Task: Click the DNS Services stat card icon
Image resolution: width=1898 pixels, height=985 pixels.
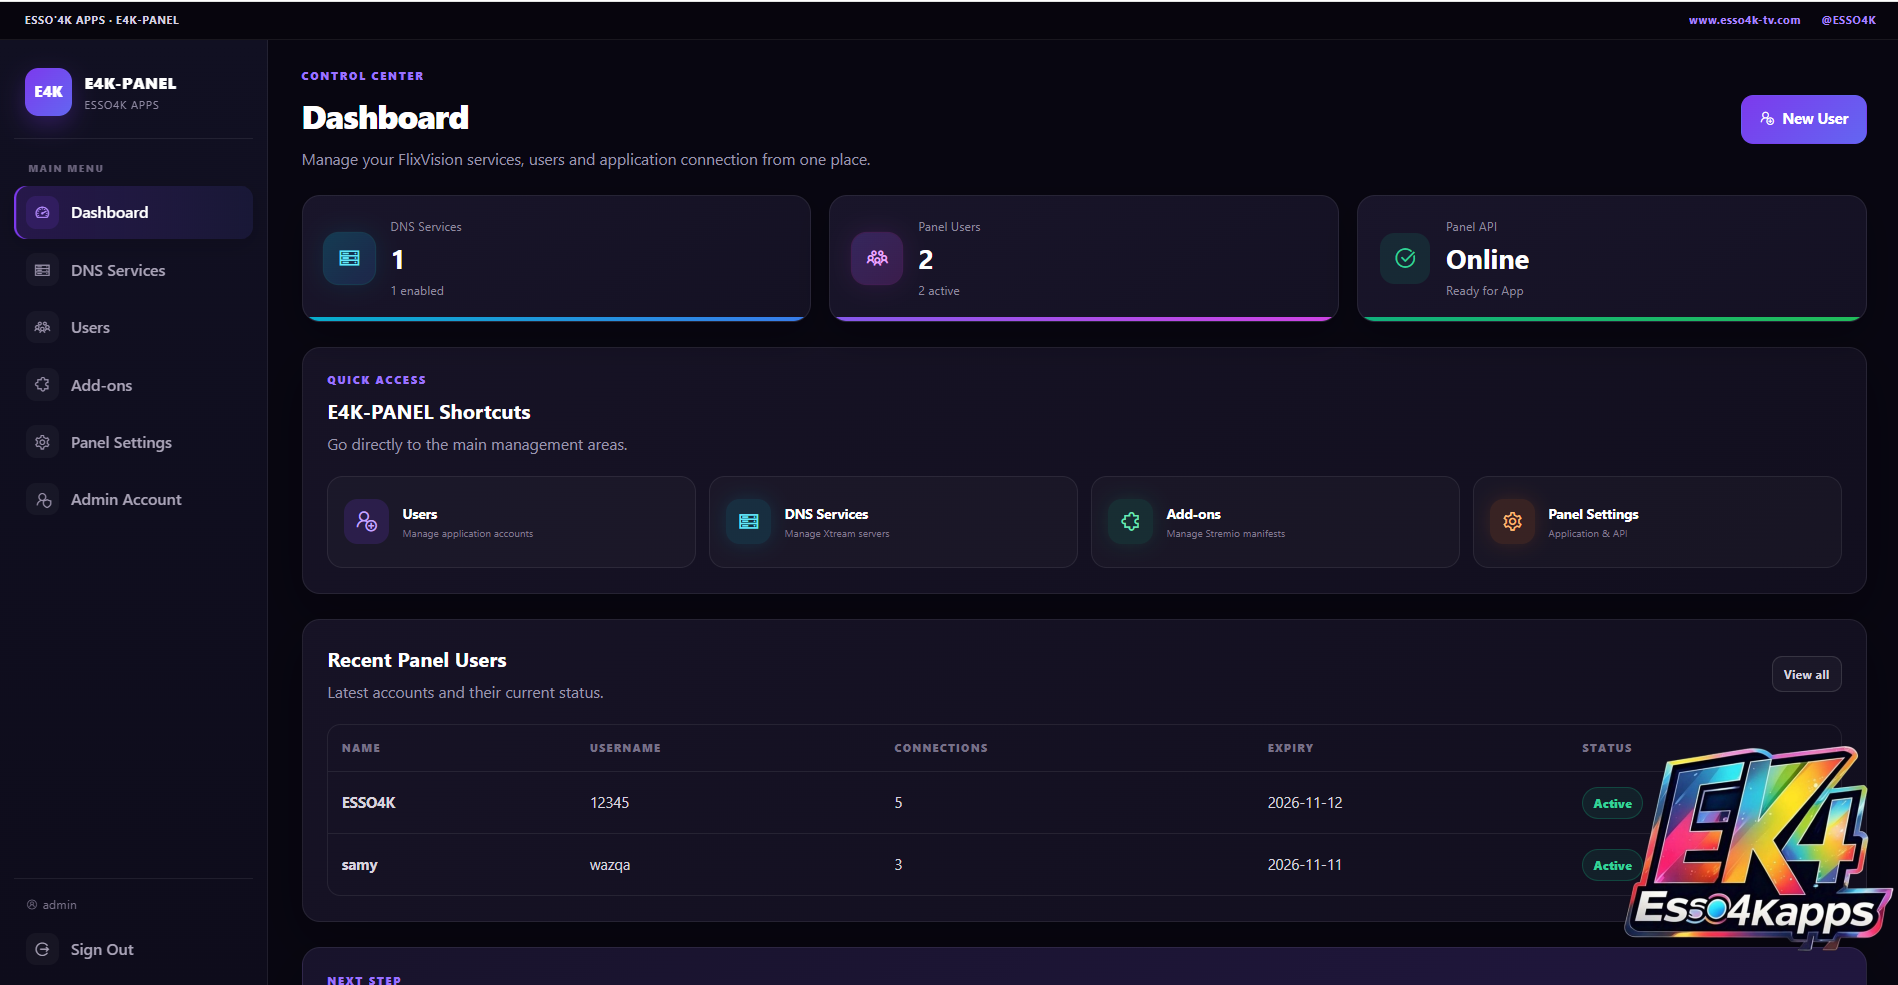Action: tap(349, 259)
